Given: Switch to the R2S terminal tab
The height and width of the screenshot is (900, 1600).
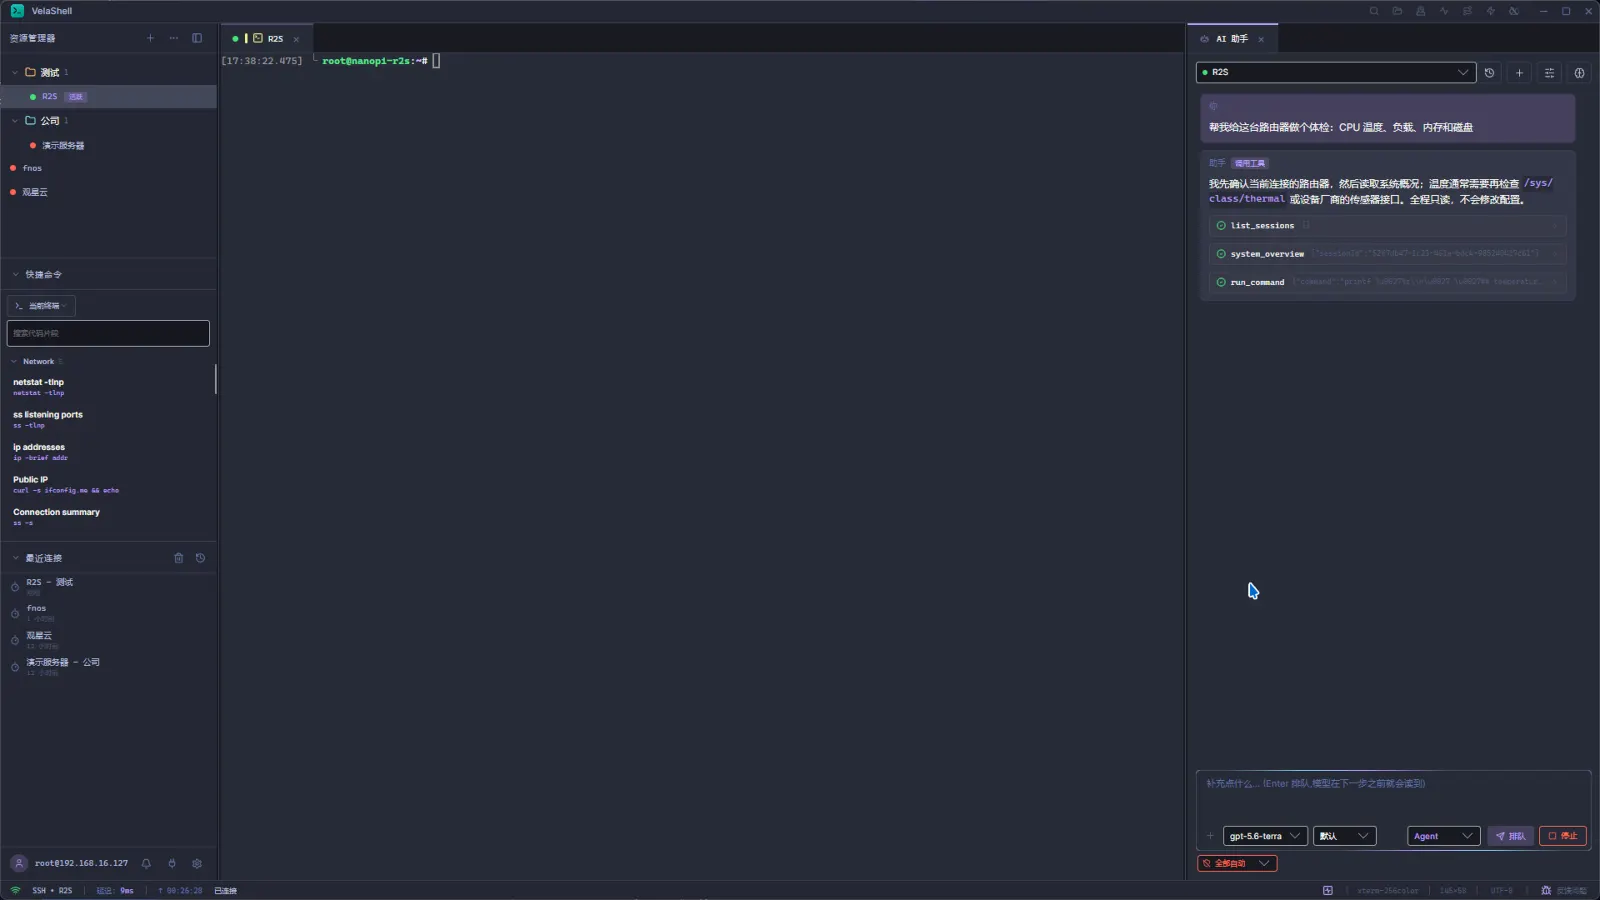Looking at the screenshot, I should [x=267, y=38].
